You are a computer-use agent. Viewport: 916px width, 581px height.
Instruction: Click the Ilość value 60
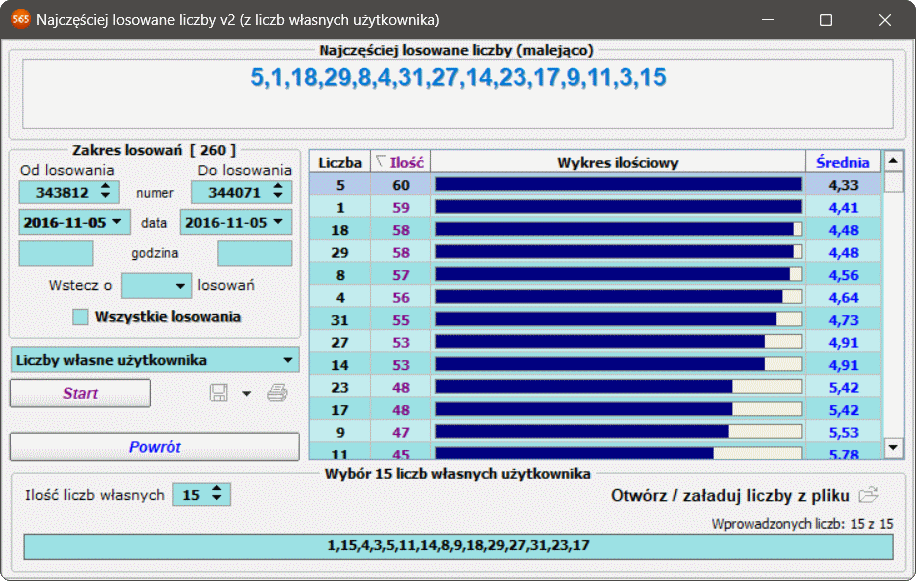(401, 185)
